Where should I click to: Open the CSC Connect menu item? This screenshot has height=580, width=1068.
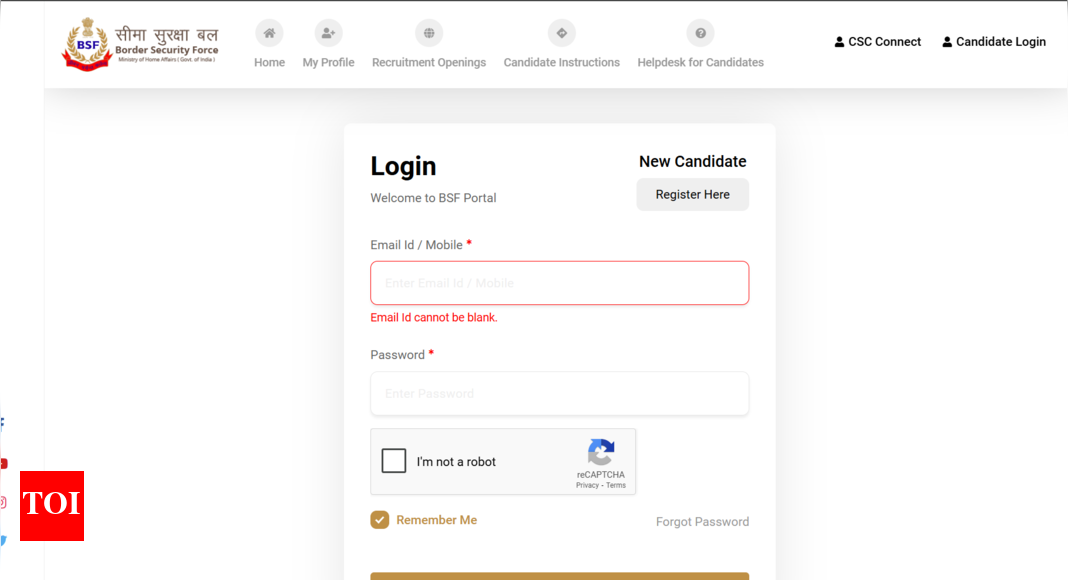(877, 42)
